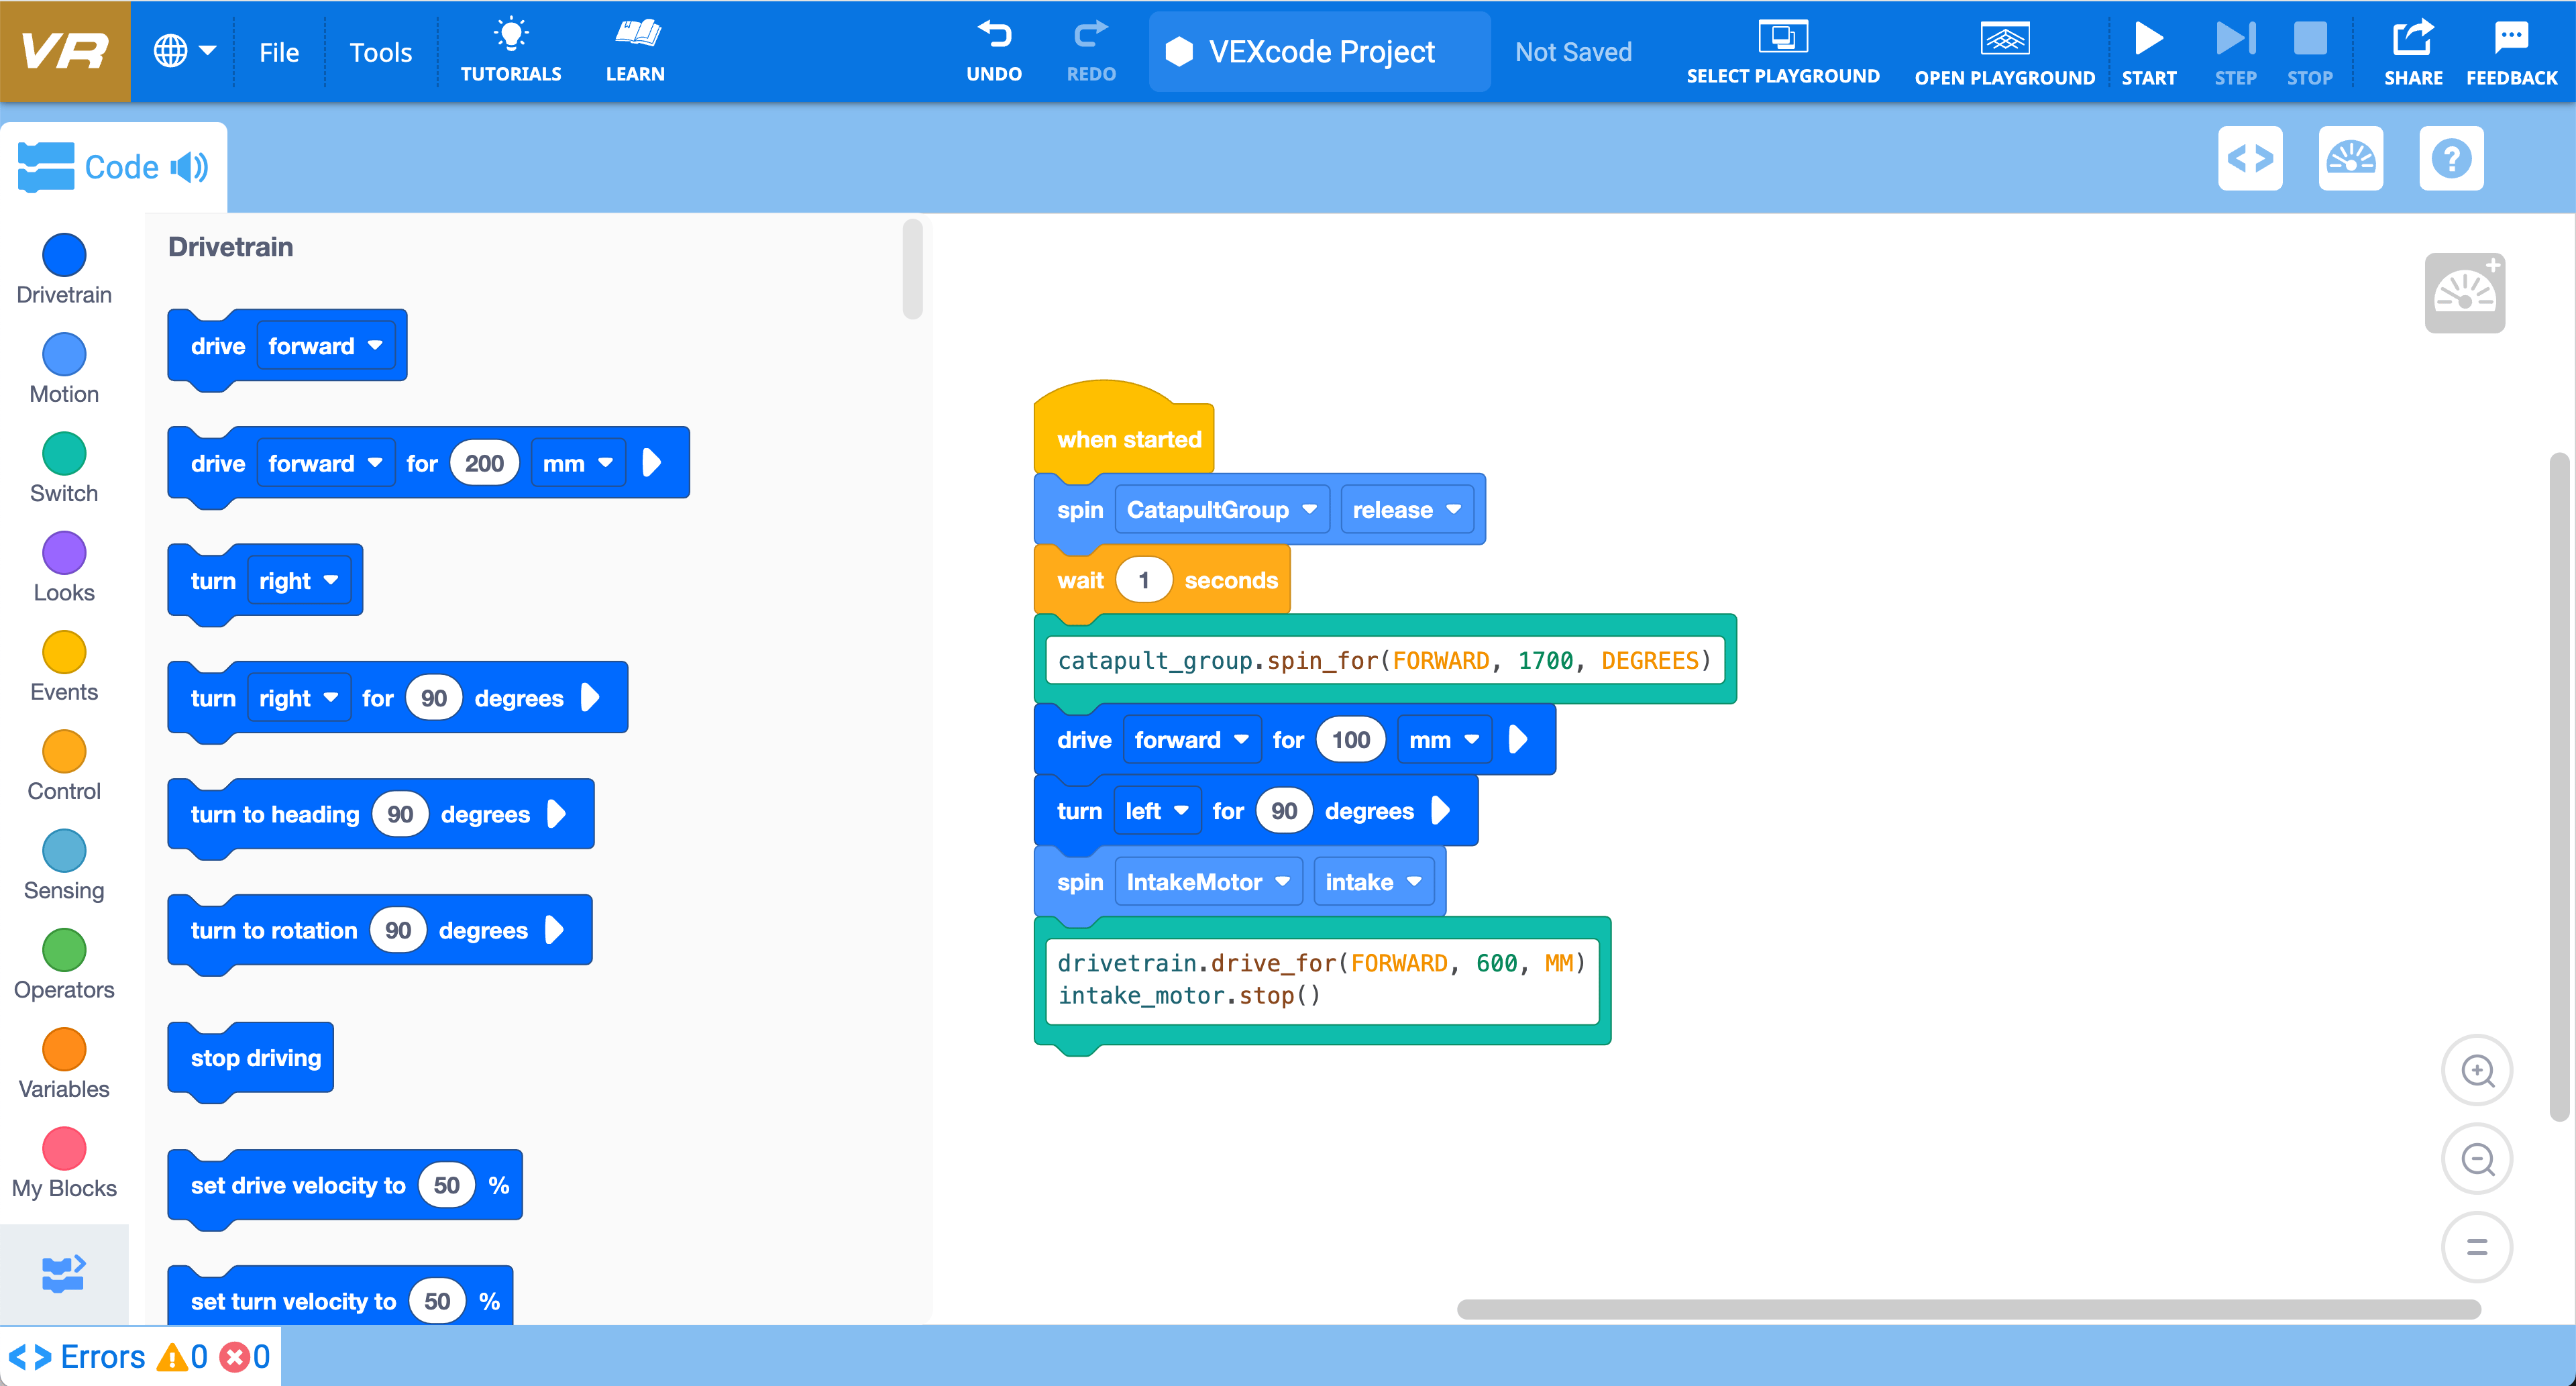This screenshot has height=1386, width=2576.
Task: Click the wait seconds value 1
Action: (1144, 580)
